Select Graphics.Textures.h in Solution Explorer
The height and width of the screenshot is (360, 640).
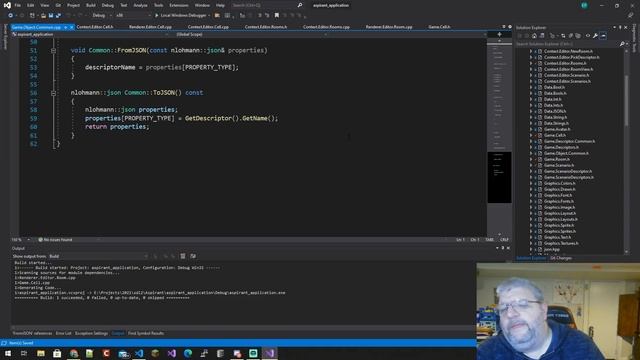(561, 243)
